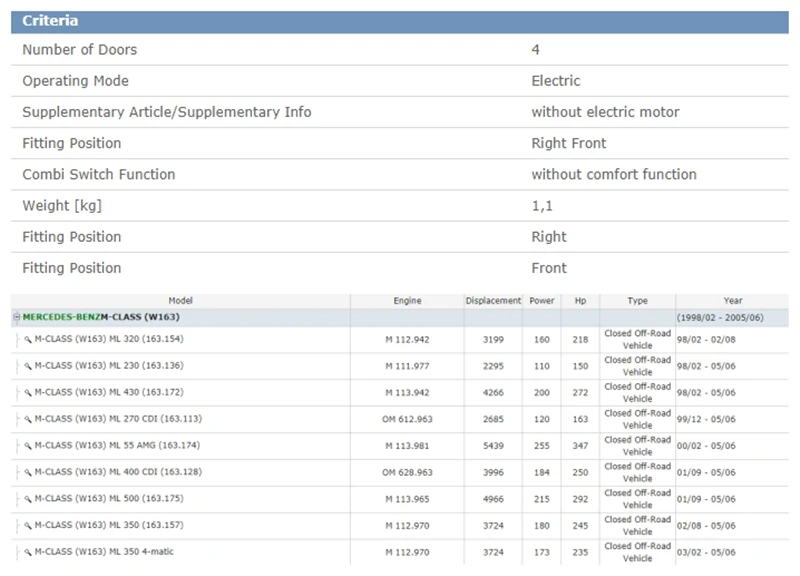Click the Hp column header
This screenshot has height=576, width=800.
581,300
